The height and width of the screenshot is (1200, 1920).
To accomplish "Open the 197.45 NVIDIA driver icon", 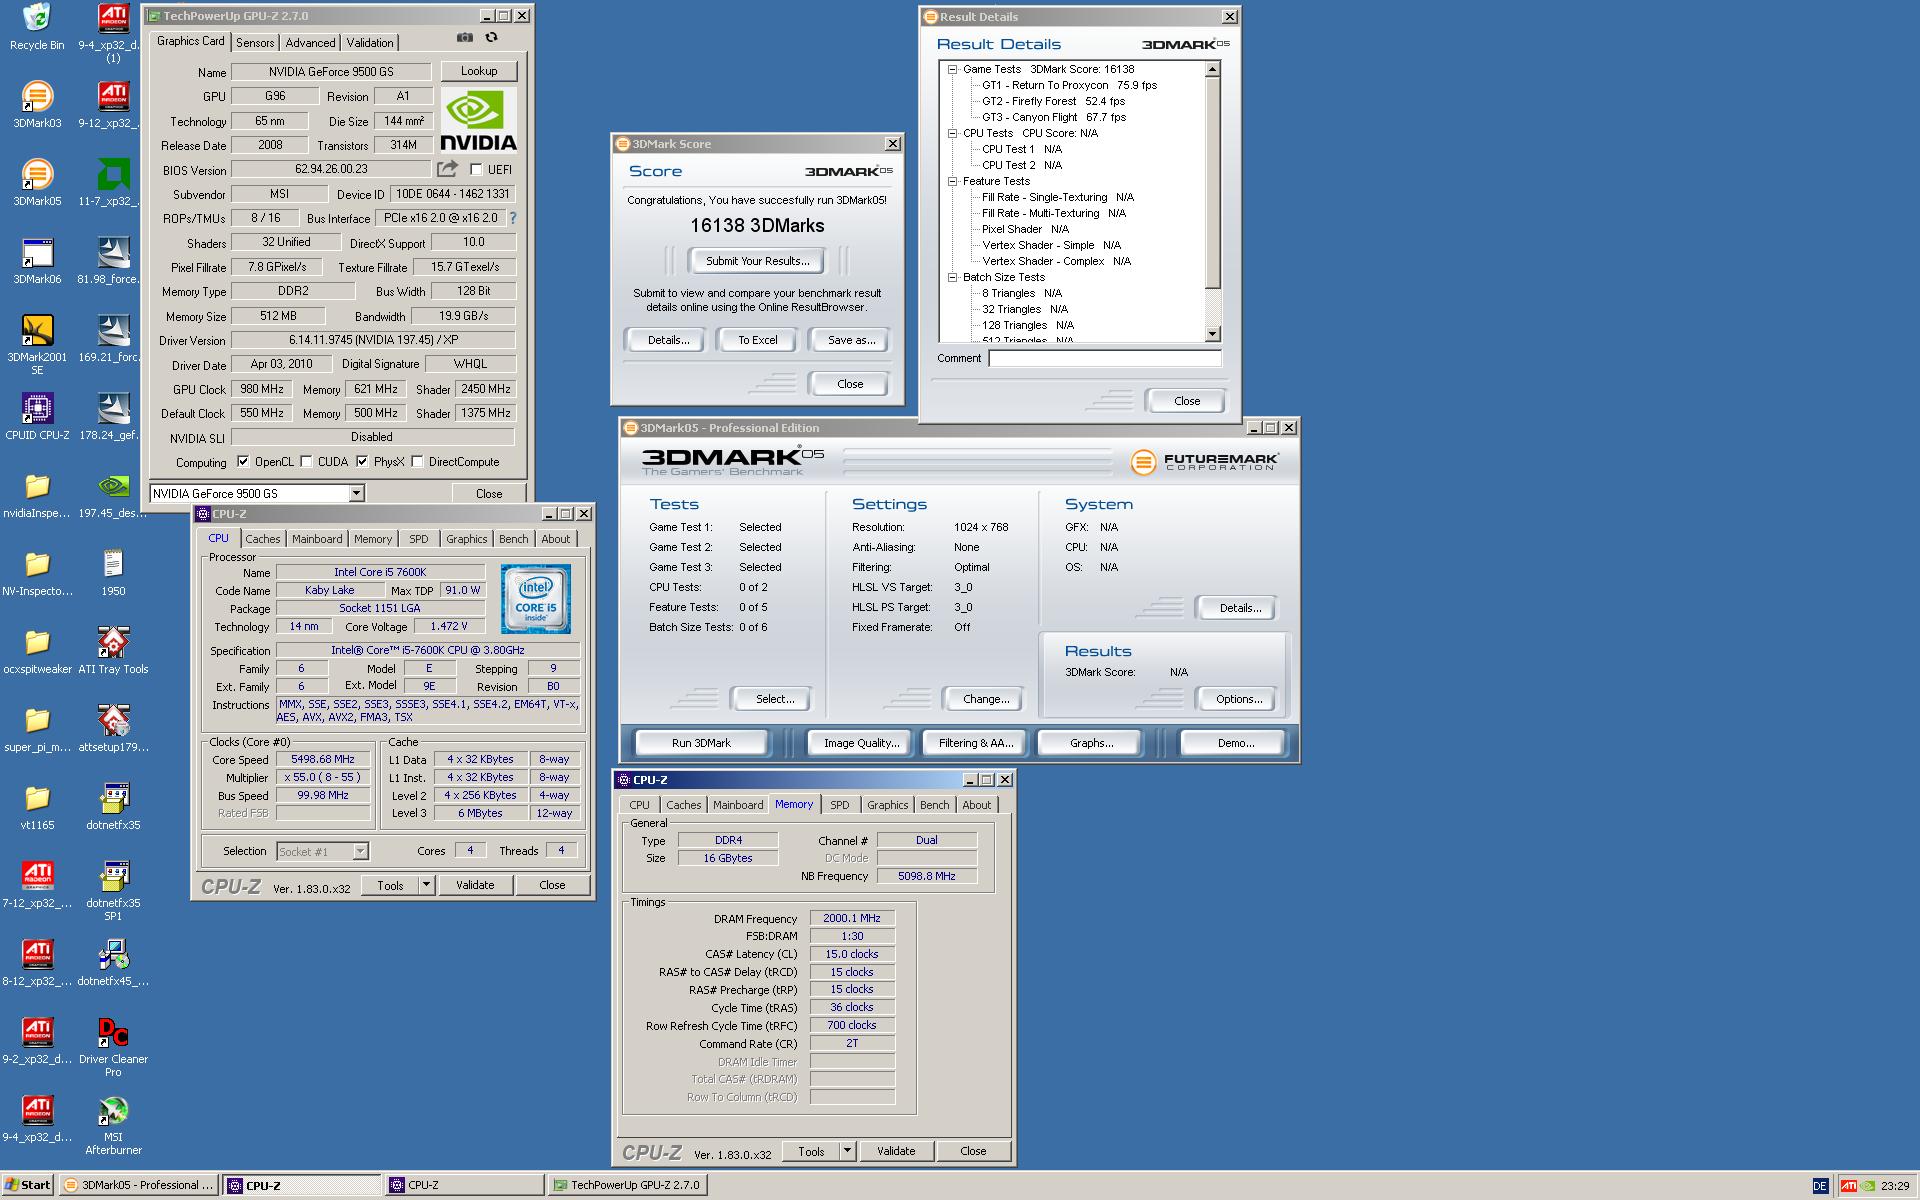I will [x=113, y=495].
